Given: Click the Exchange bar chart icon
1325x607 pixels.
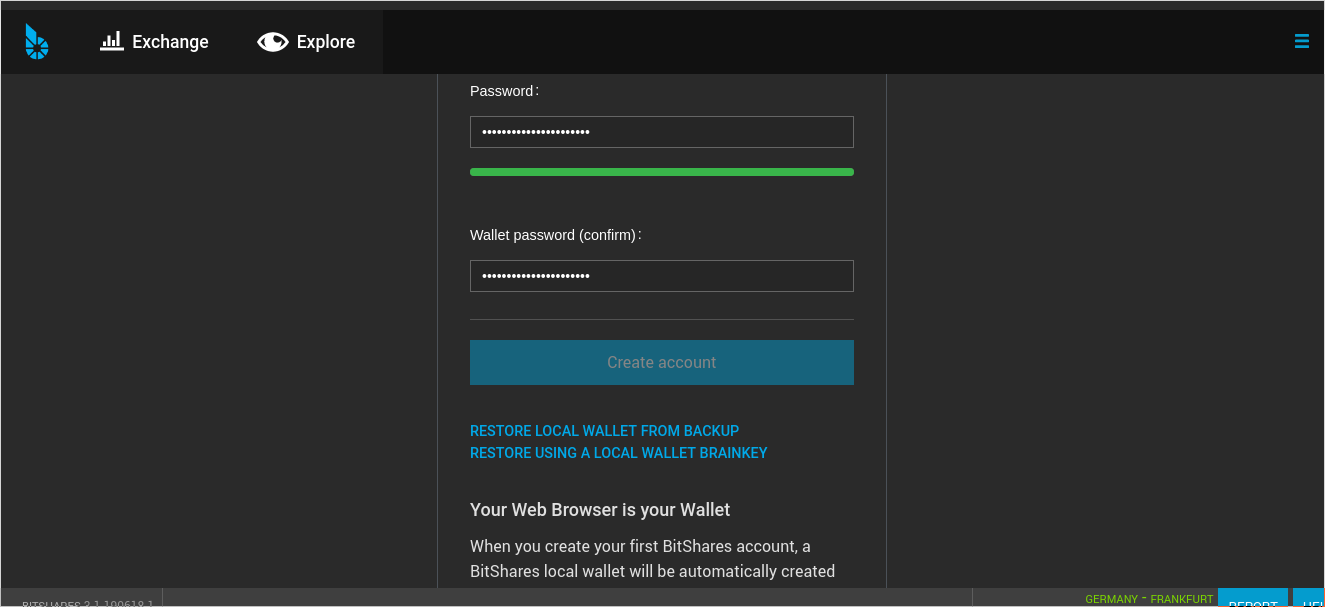Looking at the screenshot, I should coord(112,41).
